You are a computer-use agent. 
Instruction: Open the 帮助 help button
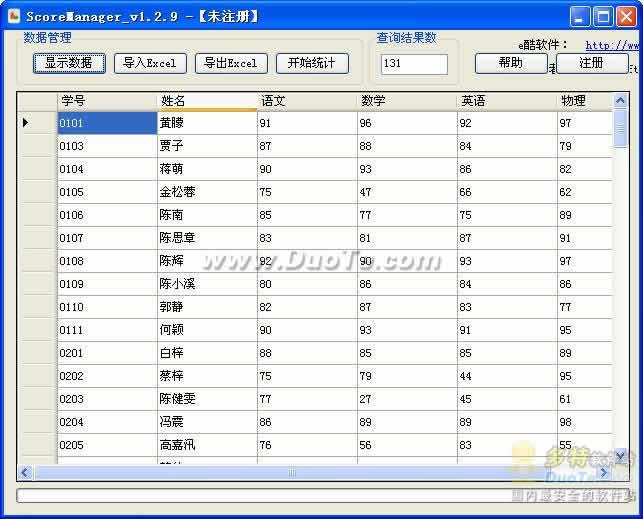tap(511, 63)
